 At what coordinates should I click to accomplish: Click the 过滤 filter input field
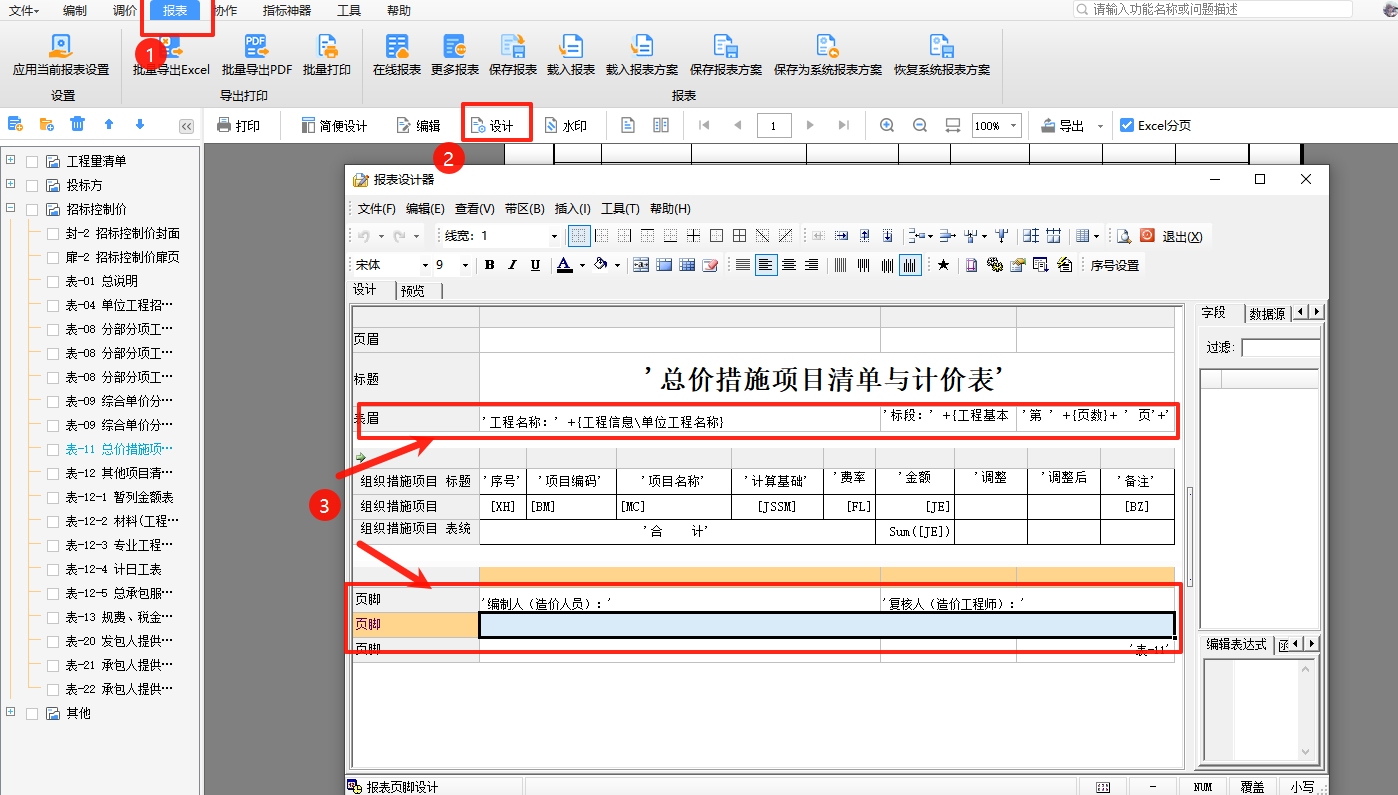point(1281,348)
